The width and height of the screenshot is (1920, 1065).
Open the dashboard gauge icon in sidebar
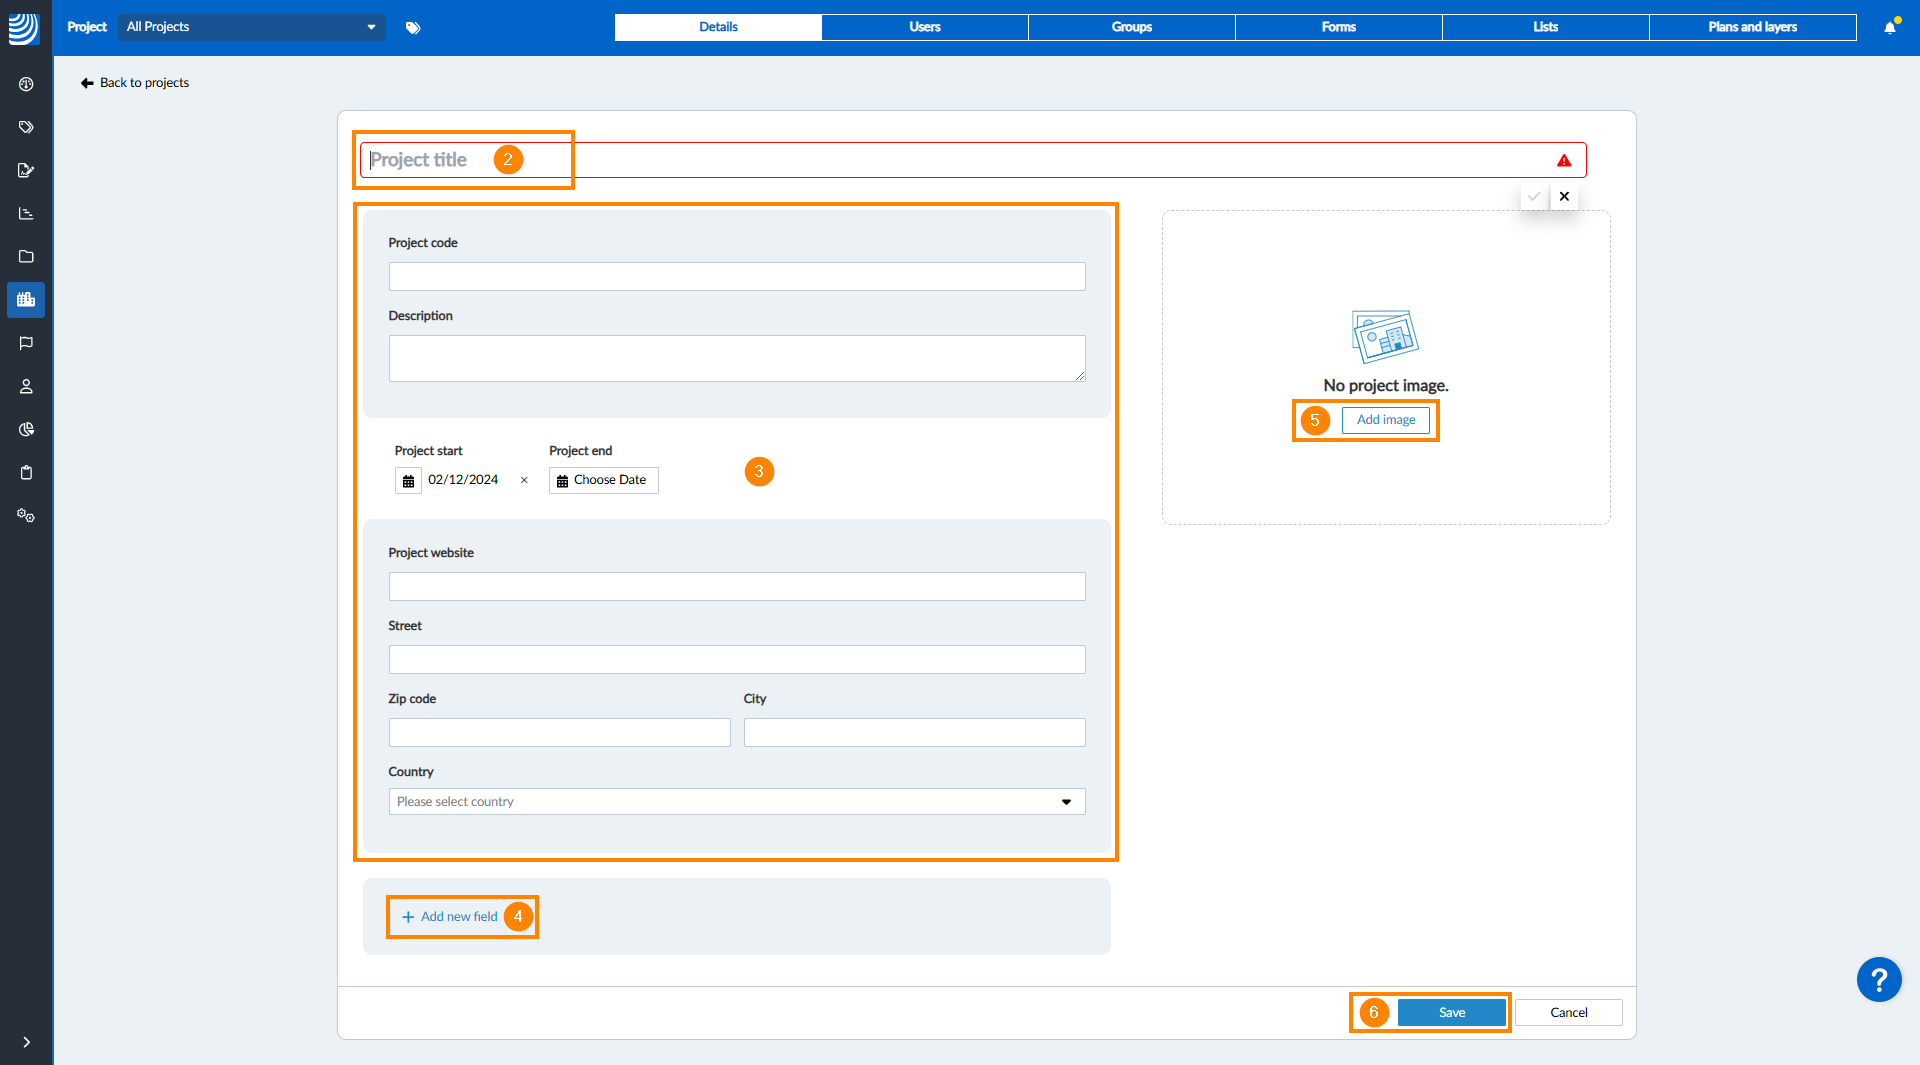point(26,84)
